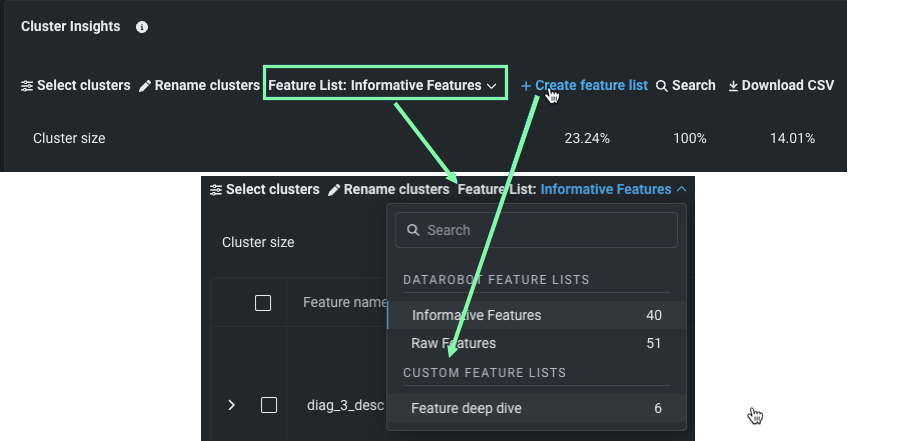Click the sliders icon in the lower toolbar
The width and height of the screenshot is (916, 441).
point(215,189)
